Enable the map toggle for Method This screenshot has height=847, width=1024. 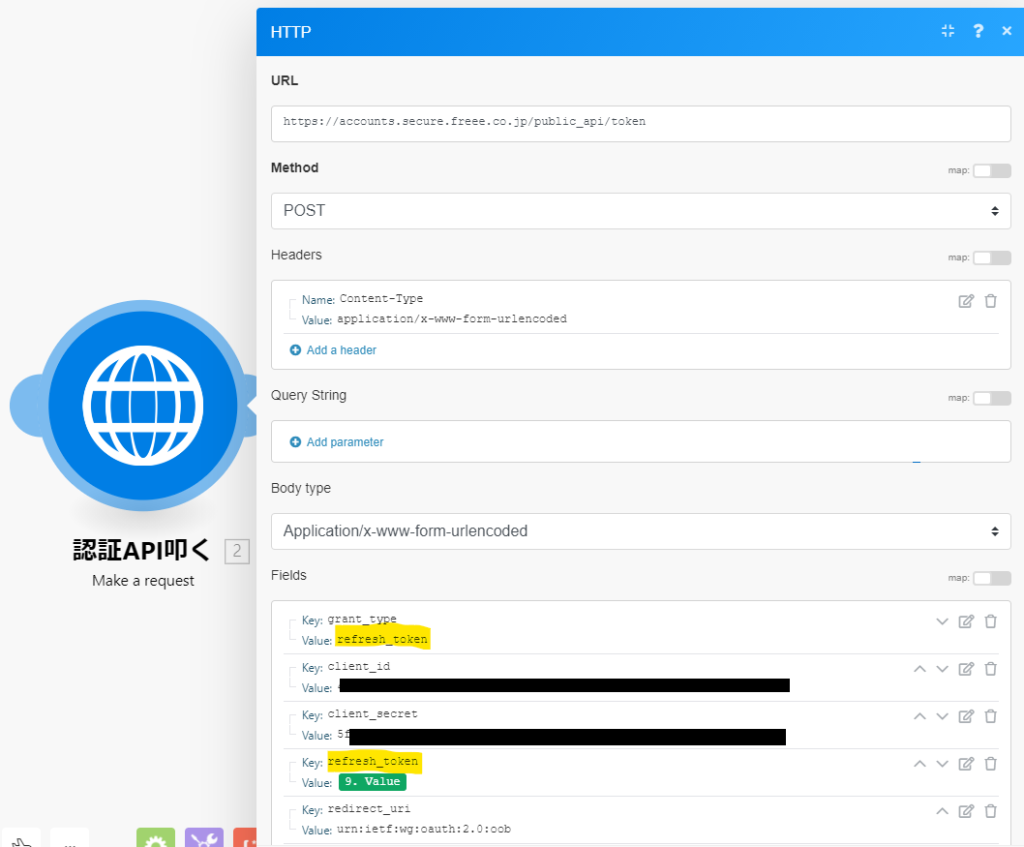click(991, 170)
